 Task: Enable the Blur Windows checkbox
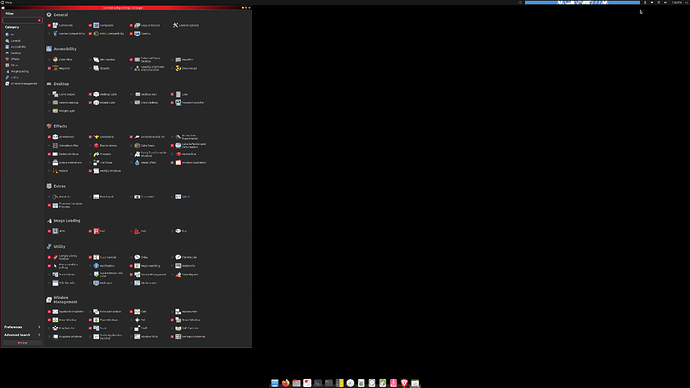(90, 146)
